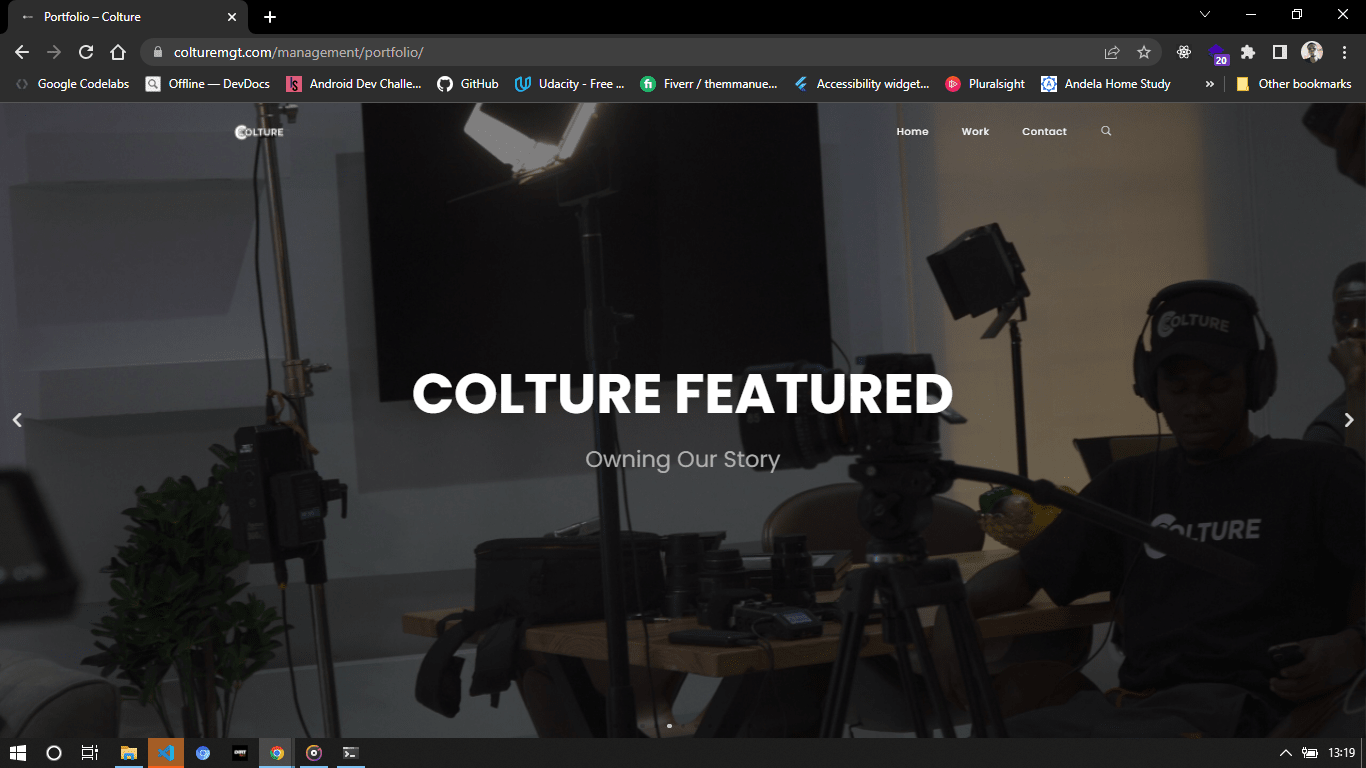
Task: Select the first slider pagination dot
Action: (x=669, y=726)
